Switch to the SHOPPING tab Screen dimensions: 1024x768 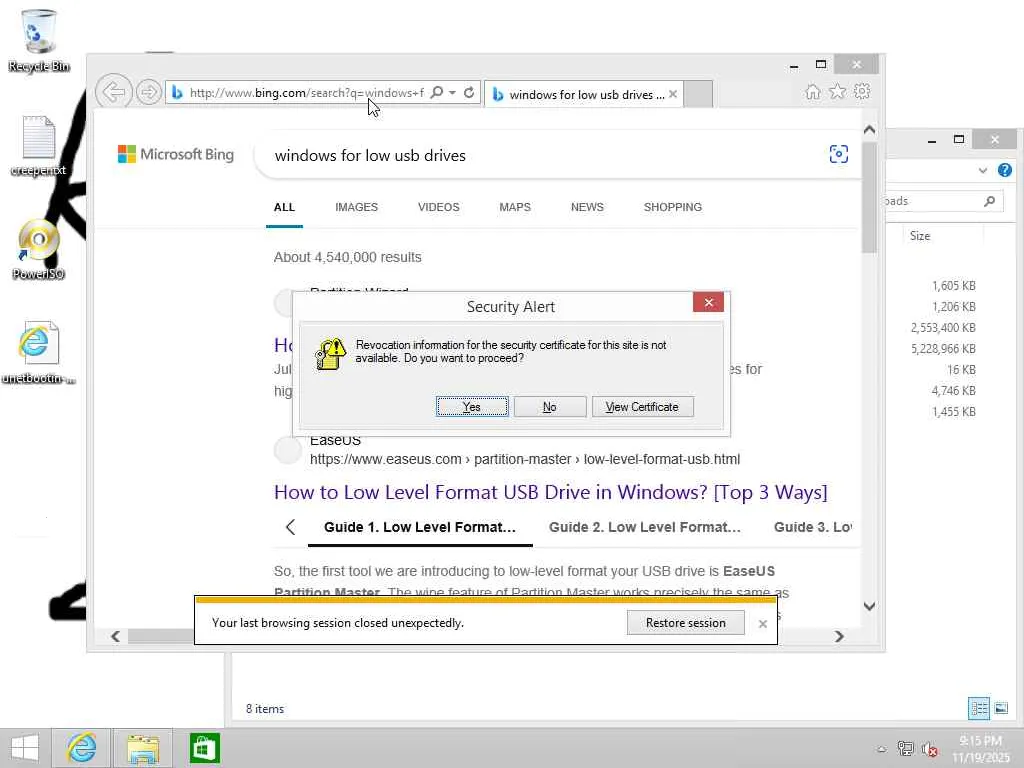coord(673,207)
